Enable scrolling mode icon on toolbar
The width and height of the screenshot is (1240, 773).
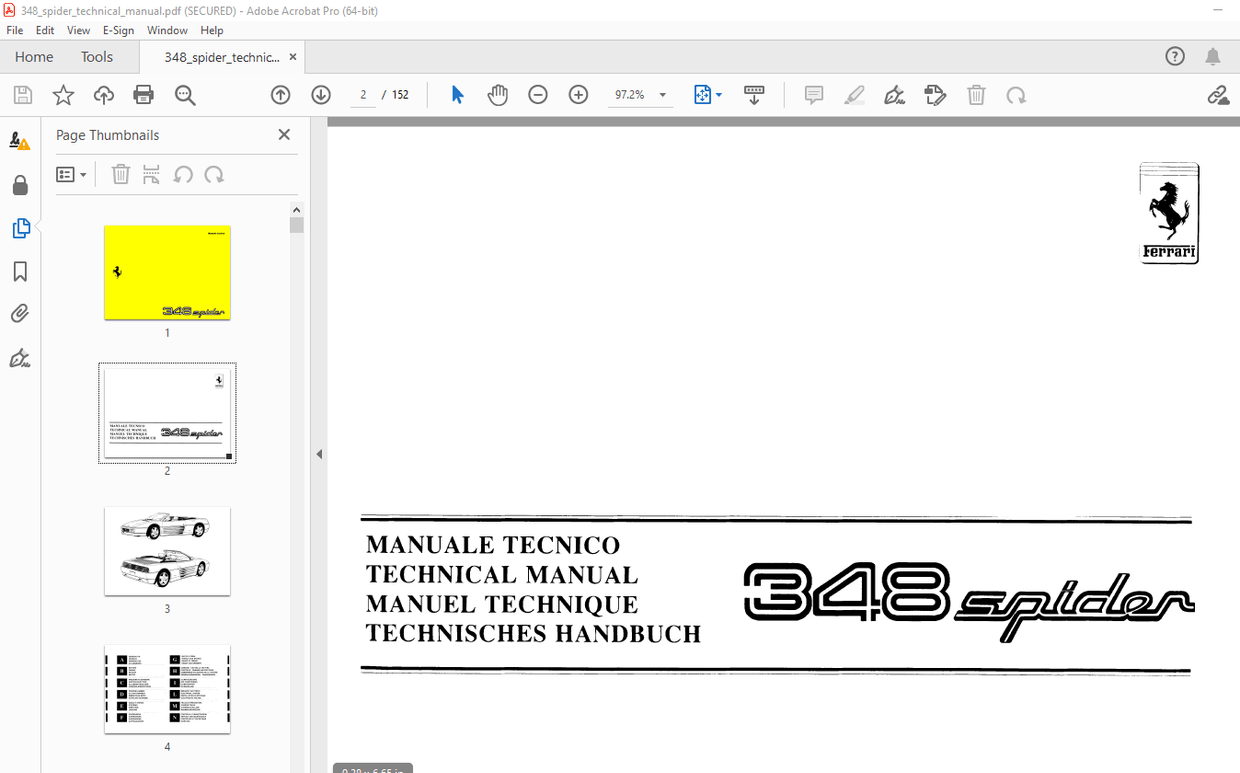click(753, 94)
